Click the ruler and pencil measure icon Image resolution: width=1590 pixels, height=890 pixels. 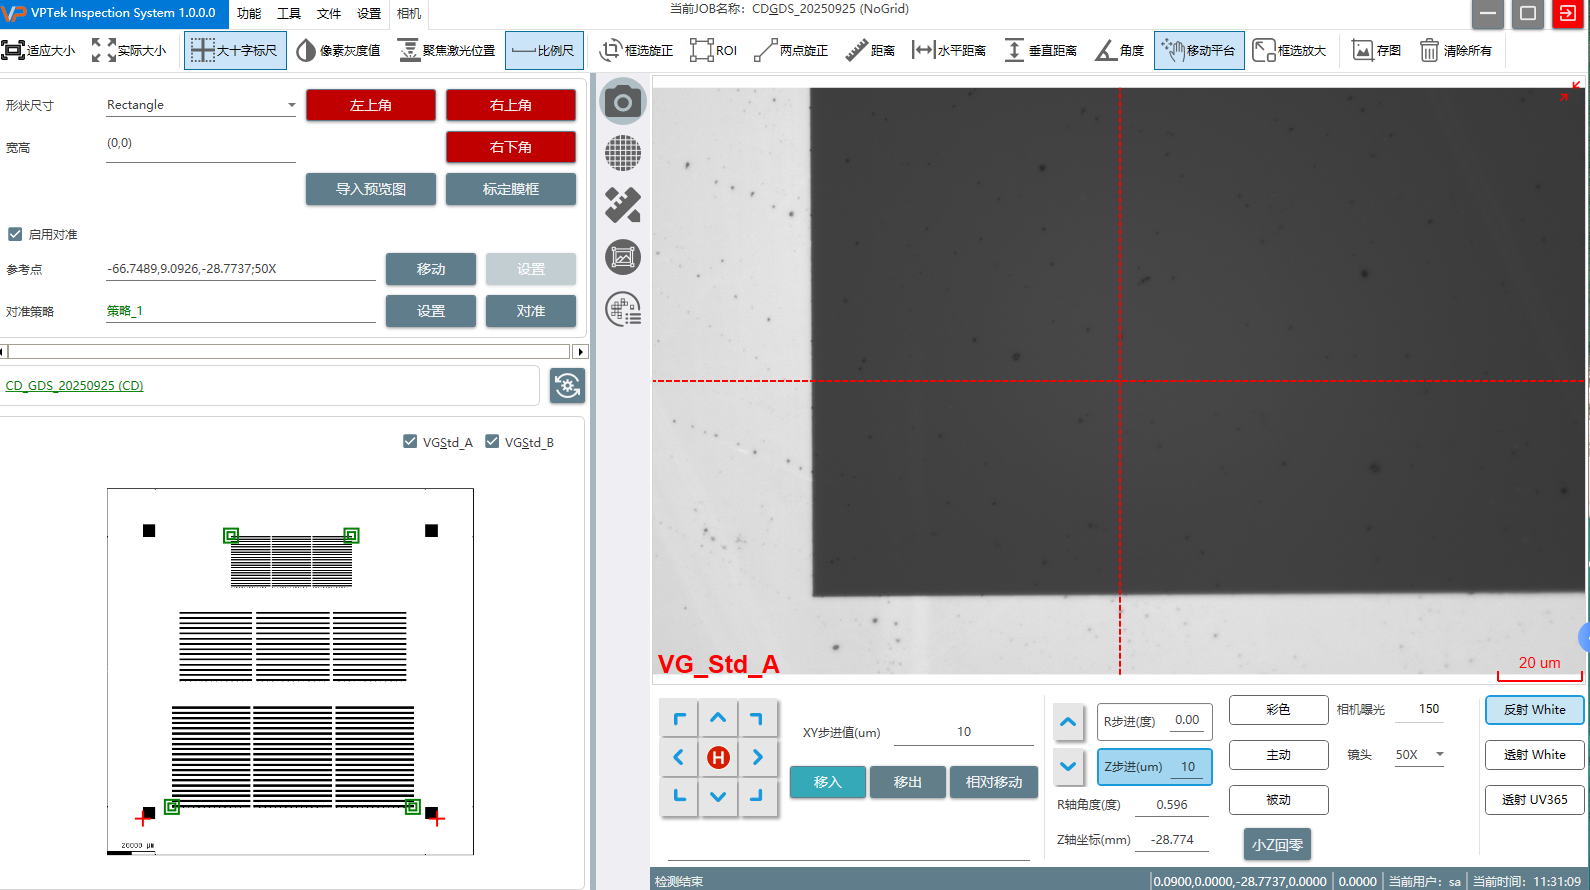(x=623, y=205)
